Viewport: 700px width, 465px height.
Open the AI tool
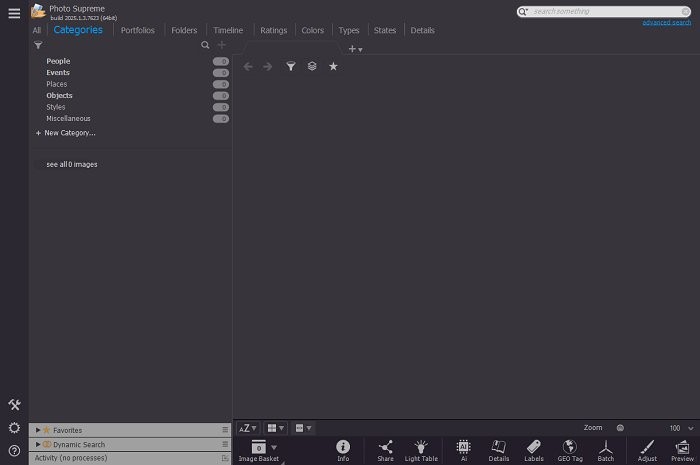coord(464,451)
